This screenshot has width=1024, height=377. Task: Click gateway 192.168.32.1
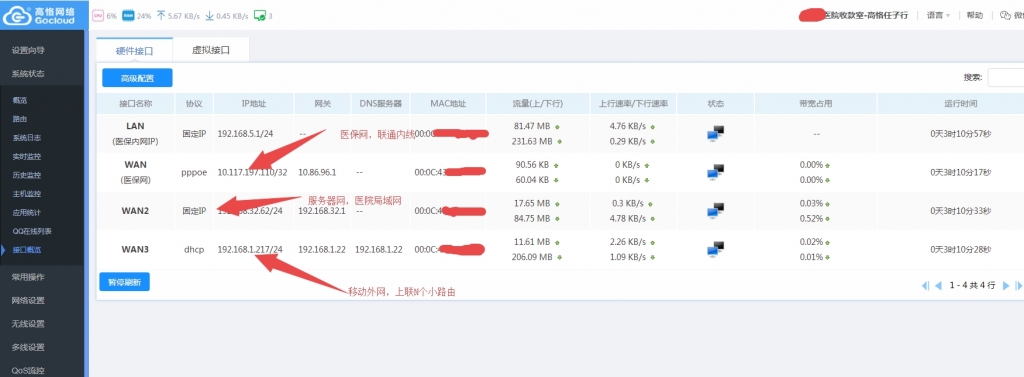(x=321, y=211)
